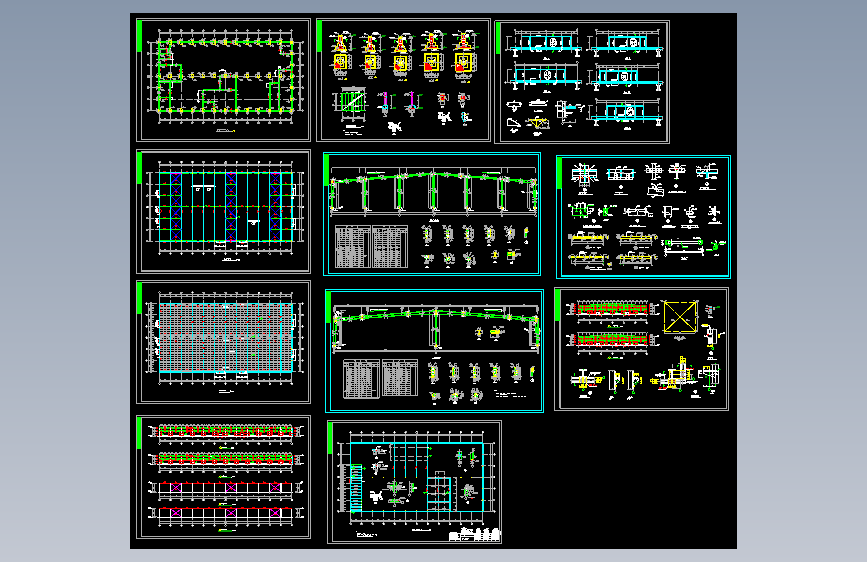Select the sheet containing the yellow crossed square
This screenshot has width=867, height=562.
[641, 349]
